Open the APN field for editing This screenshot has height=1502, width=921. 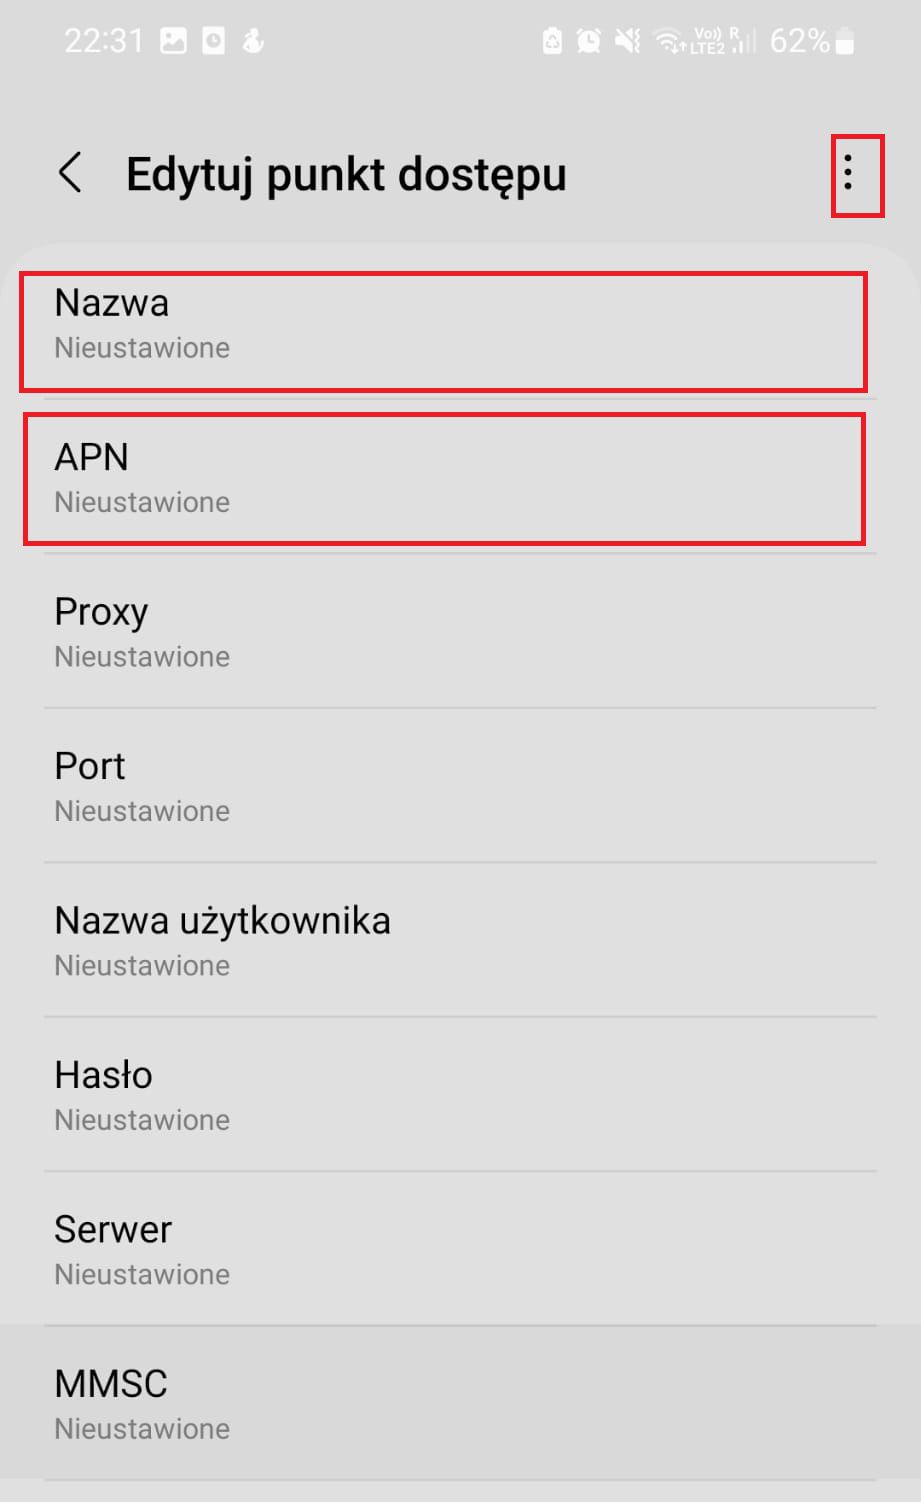[443, 478]
